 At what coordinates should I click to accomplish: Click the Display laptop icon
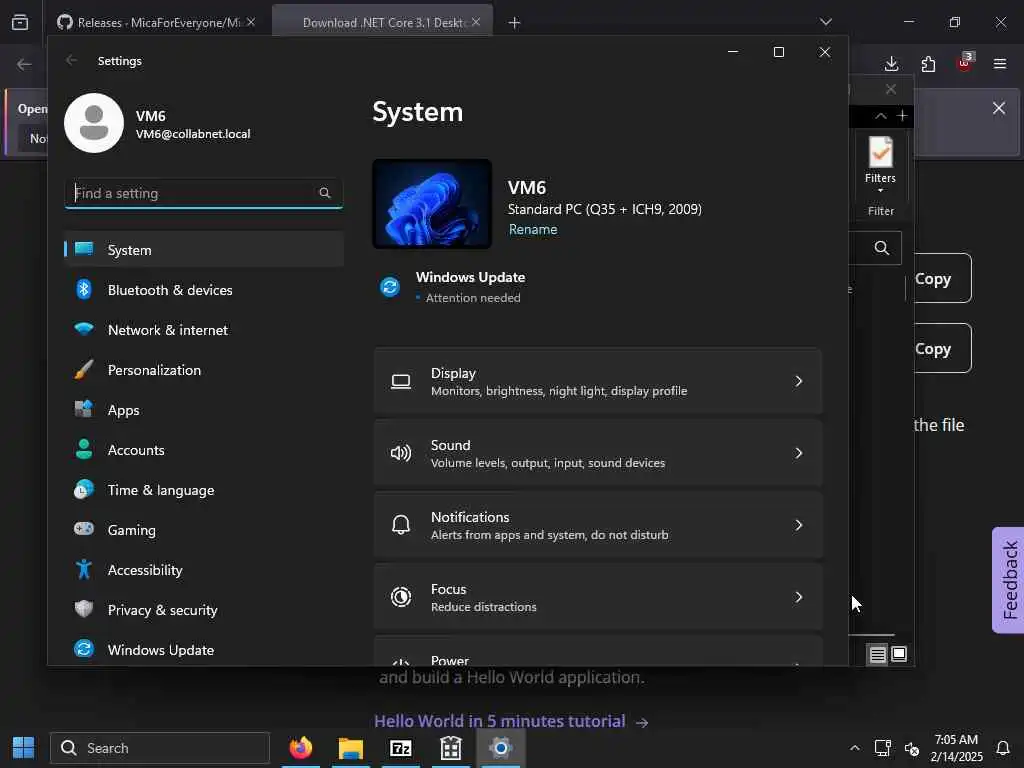tap(401, 381)
